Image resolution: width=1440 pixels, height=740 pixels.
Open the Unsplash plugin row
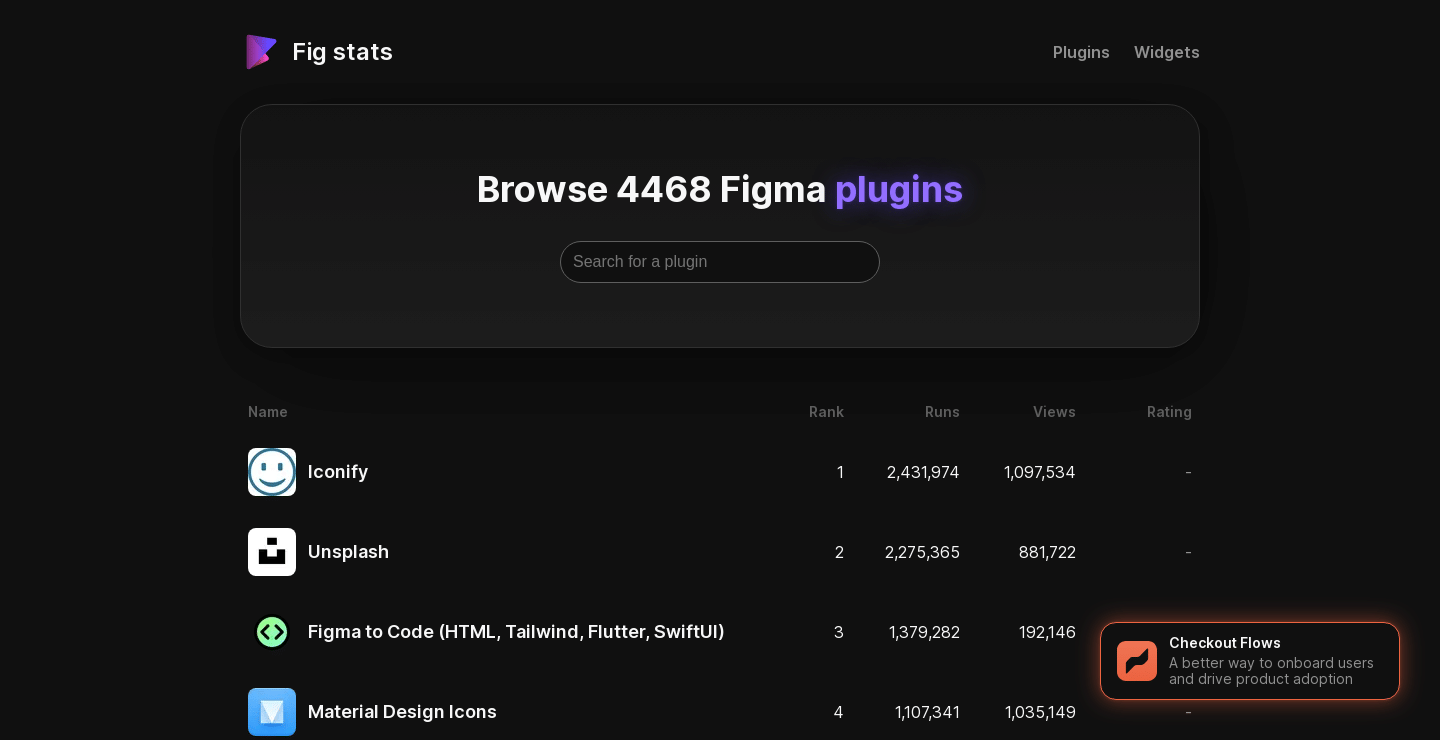348,552
